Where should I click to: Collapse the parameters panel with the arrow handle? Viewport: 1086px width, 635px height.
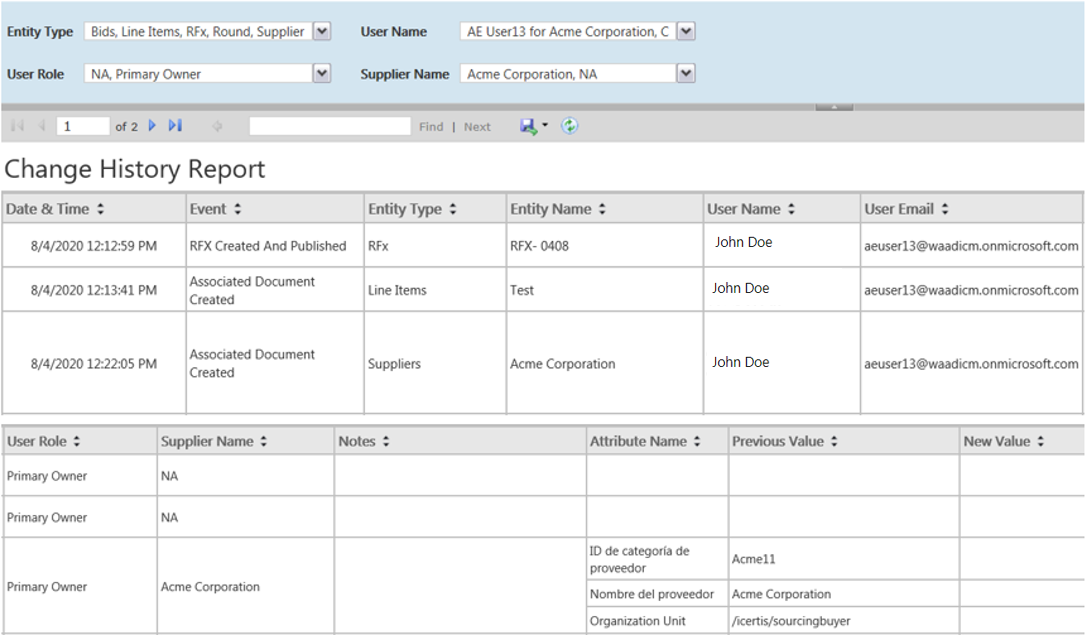coord(834,106)
